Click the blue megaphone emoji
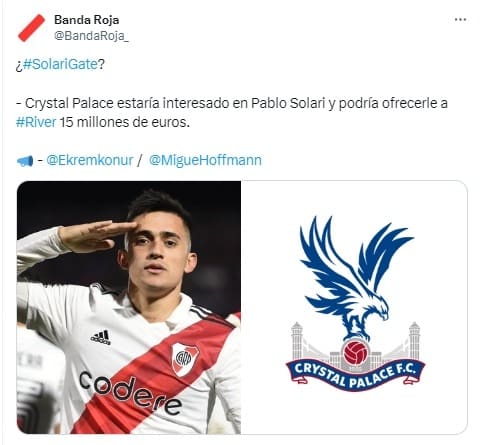Screen dimensions: 480x445 pyautogui.click(x=25, y=161)
